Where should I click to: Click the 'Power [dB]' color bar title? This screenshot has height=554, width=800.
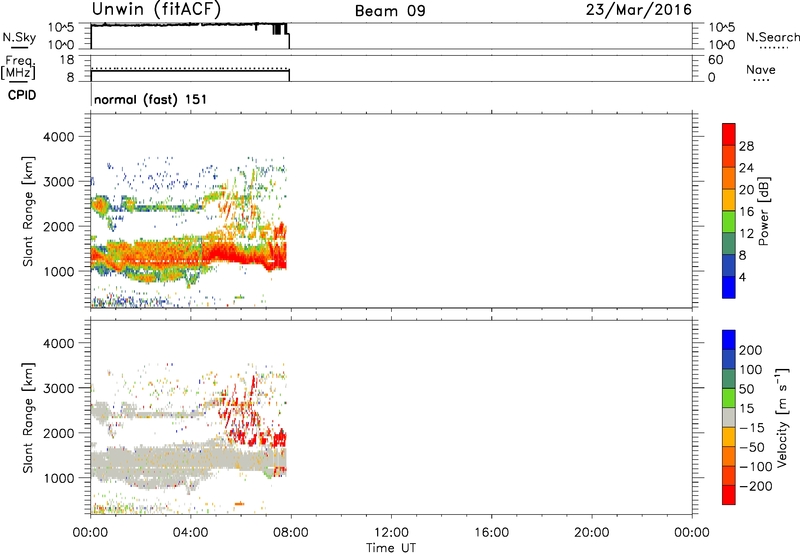(763, 211)
